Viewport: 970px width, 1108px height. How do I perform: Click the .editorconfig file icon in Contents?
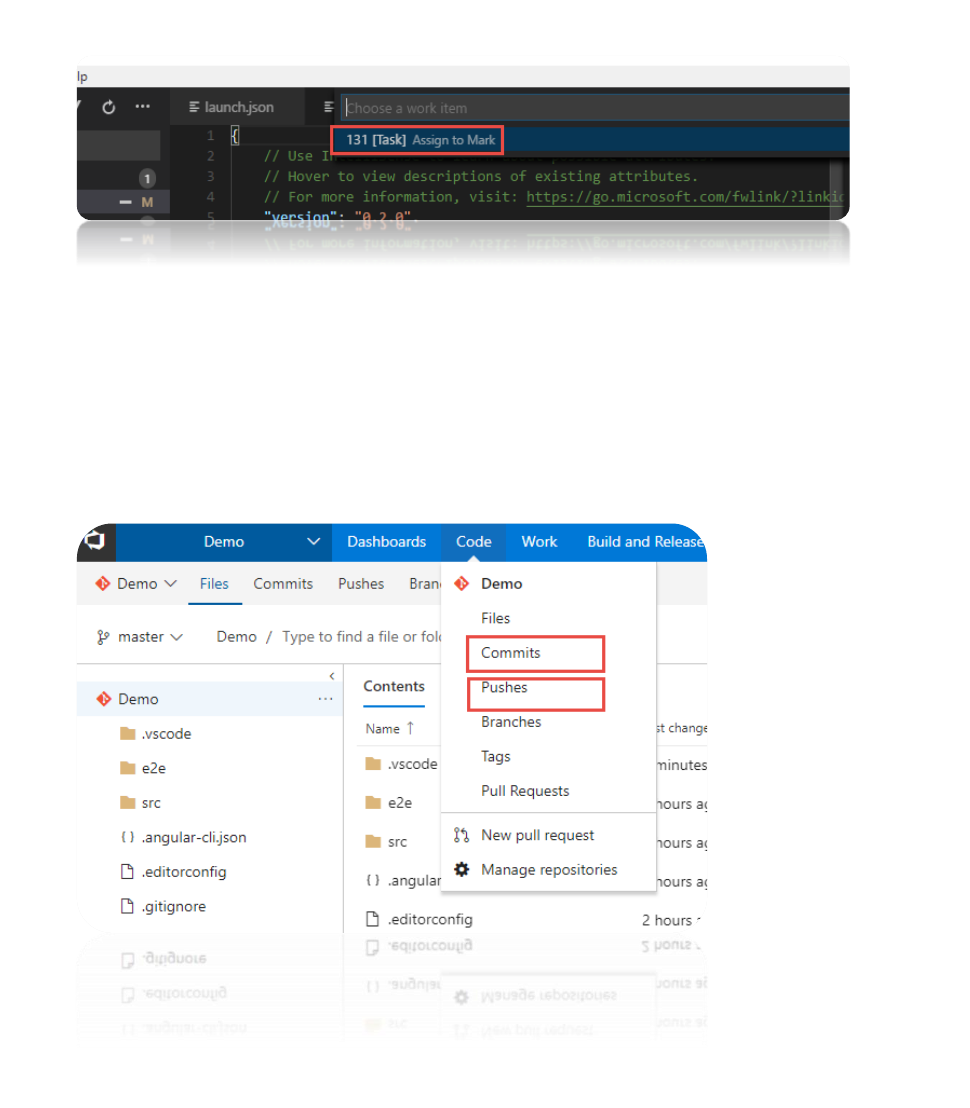click(x=372, y=919)
